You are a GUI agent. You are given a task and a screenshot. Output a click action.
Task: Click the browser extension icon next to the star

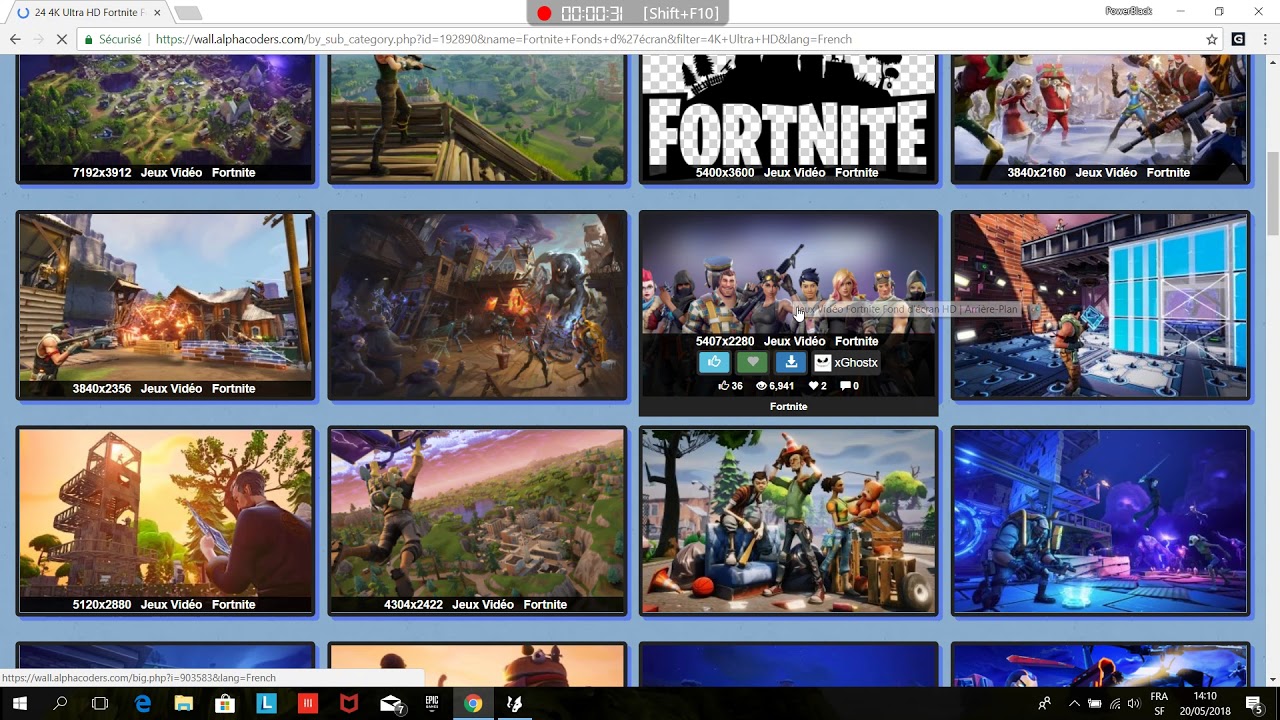(1238, 39)
